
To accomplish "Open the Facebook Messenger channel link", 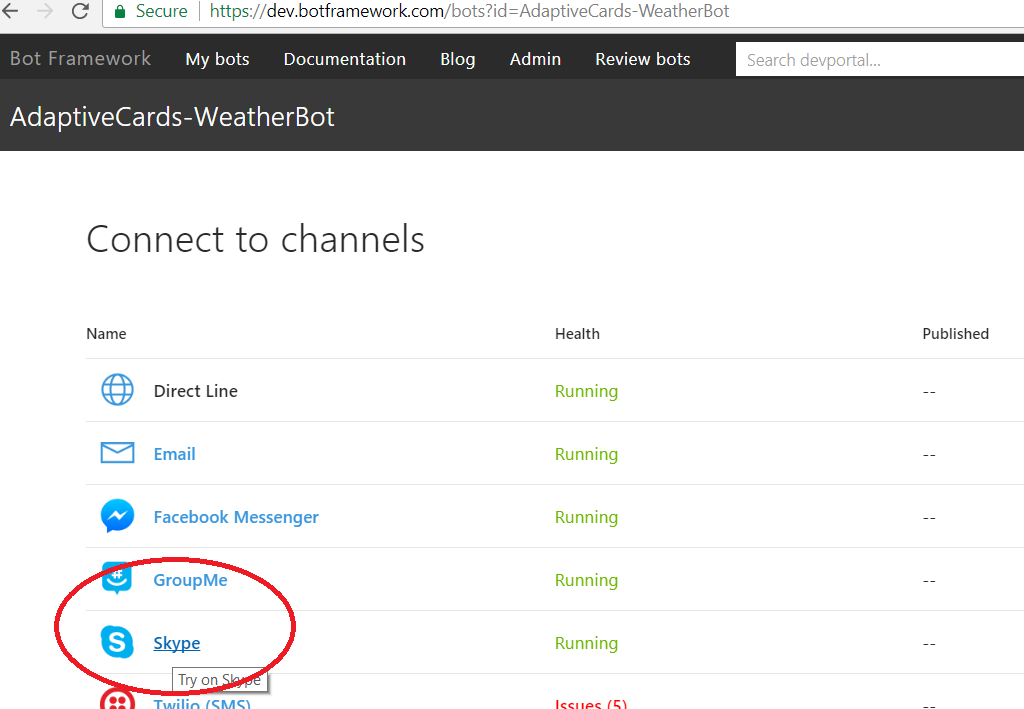I will (x=236, y=517).
